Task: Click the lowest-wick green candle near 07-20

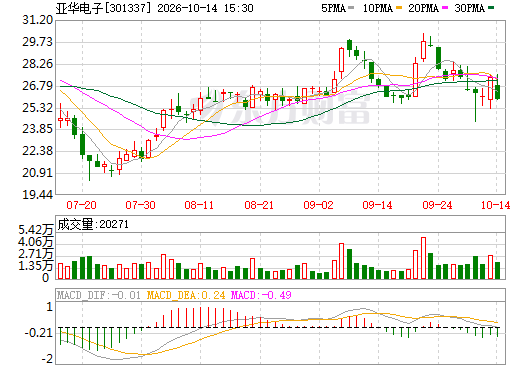Action: pyautogui.click(x=89, y=168)
